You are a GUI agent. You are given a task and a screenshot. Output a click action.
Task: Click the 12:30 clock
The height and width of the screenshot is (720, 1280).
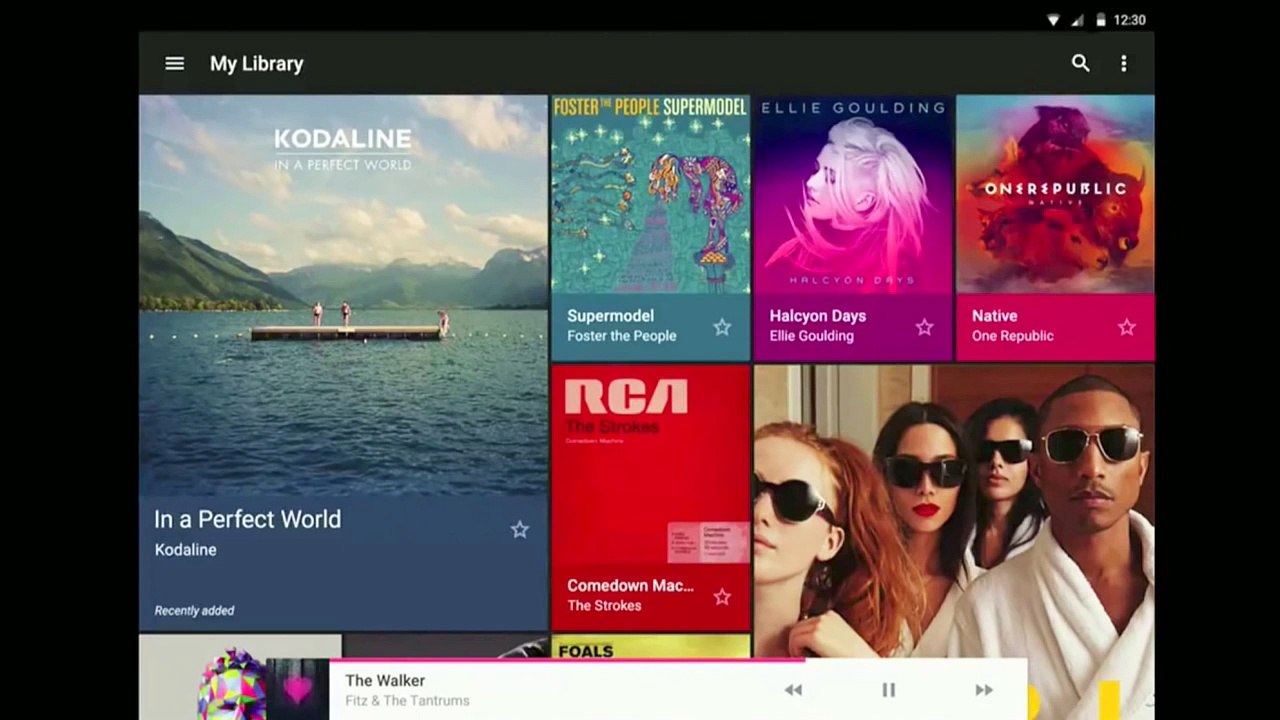pyautogui.click(x=1129, y=20)
